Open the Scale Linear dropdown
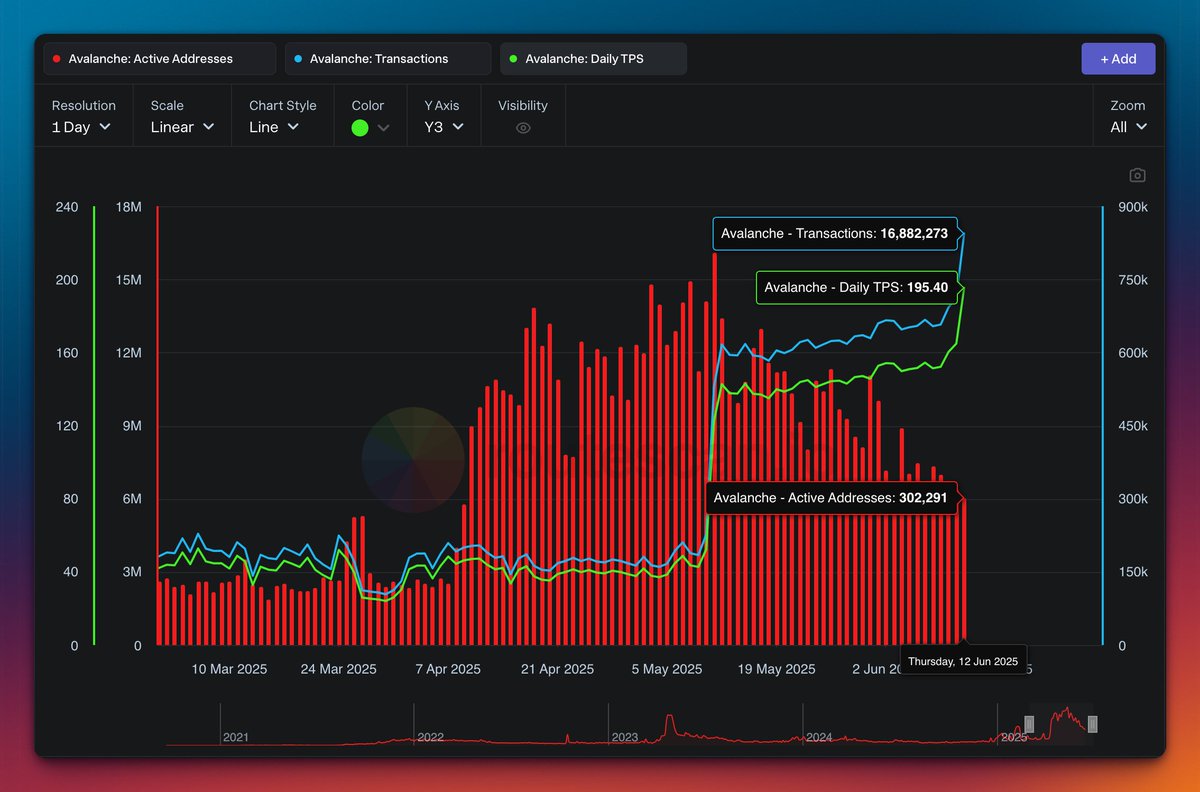Screen dimensions: 1200x792 click(183, 127)
